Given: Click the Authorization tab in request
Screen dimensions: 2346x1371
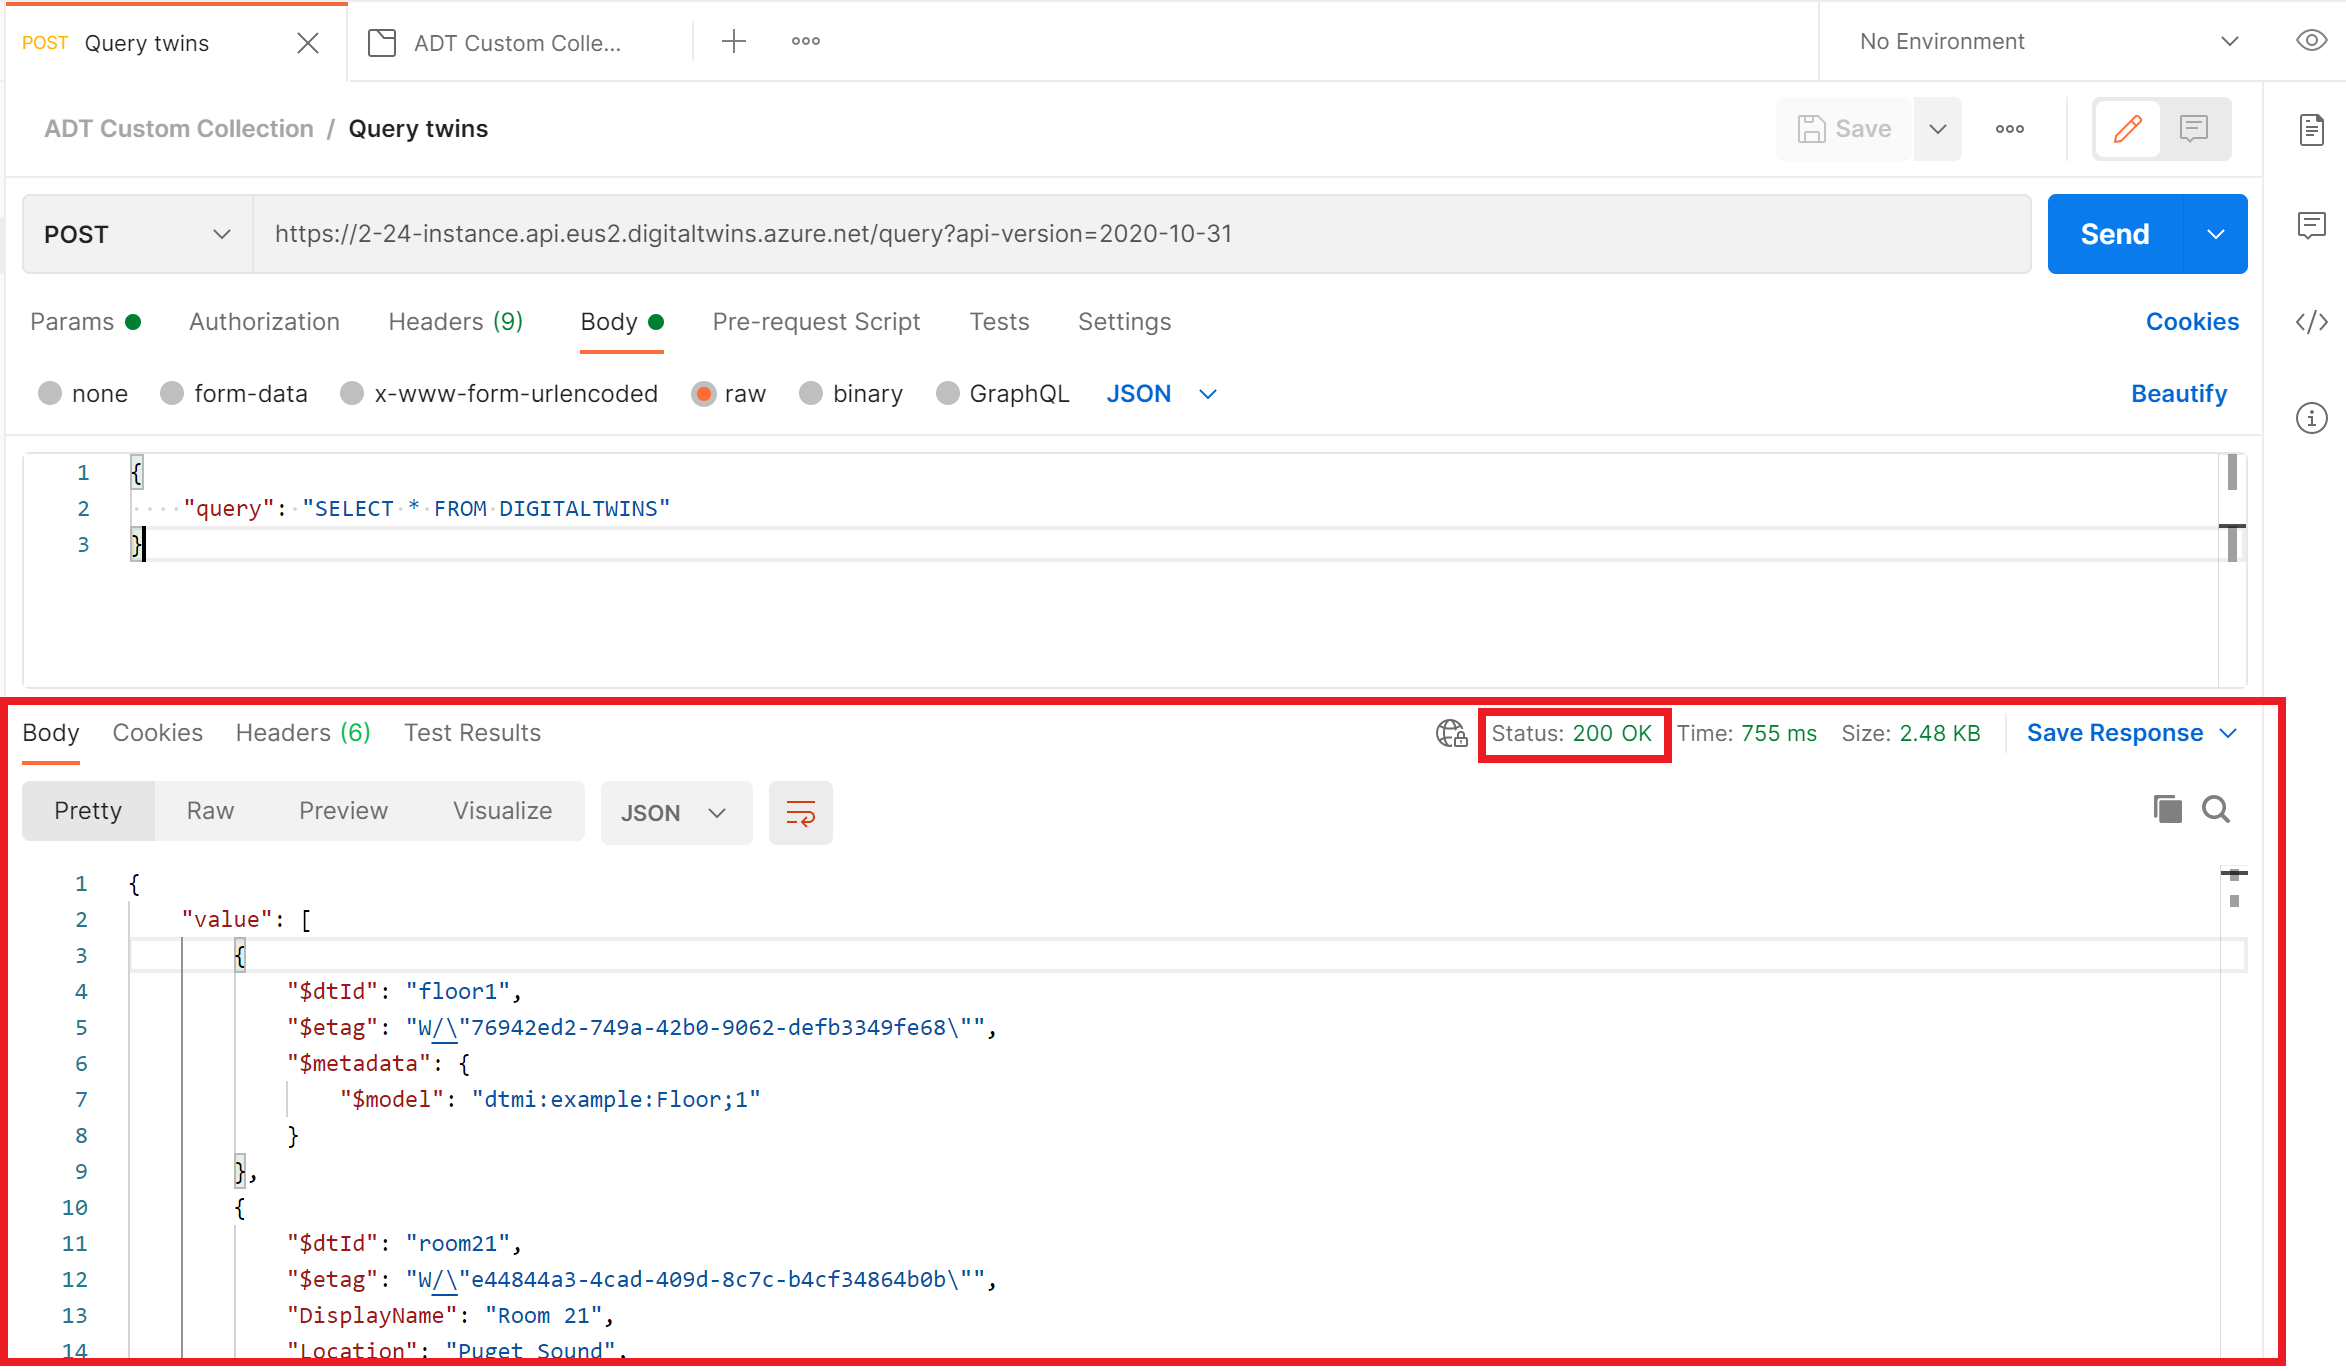Looking at the screenshot, I should click(266, 320).
